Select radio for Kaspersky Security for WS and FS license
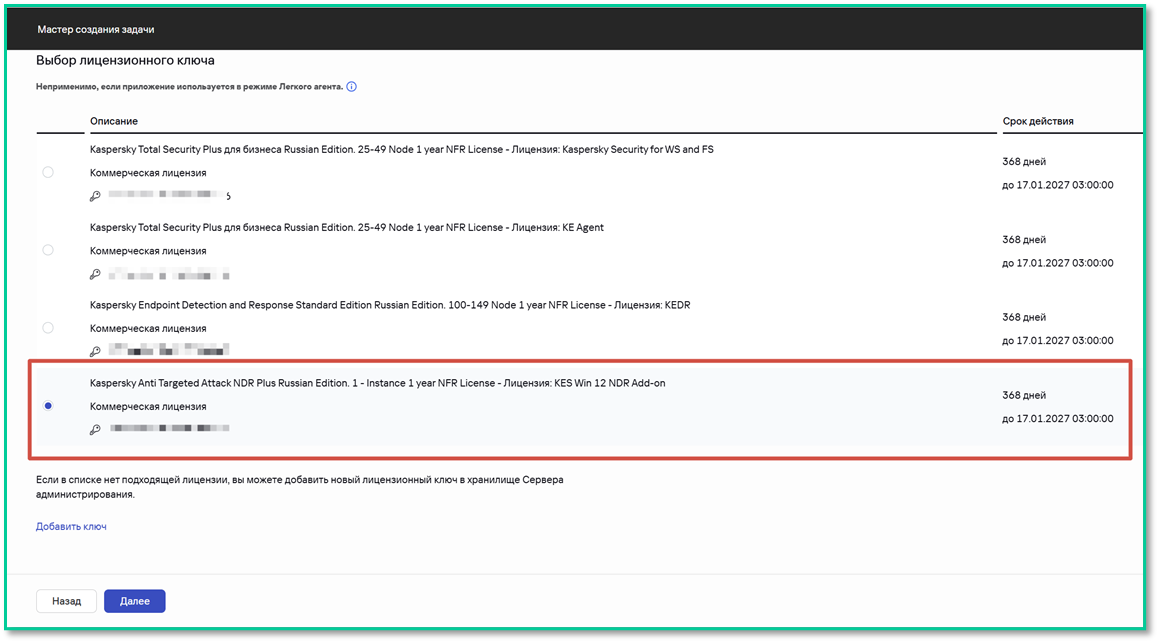This screenshot has width=1159, height=643. pyautogui.click(x=48, y=172)
